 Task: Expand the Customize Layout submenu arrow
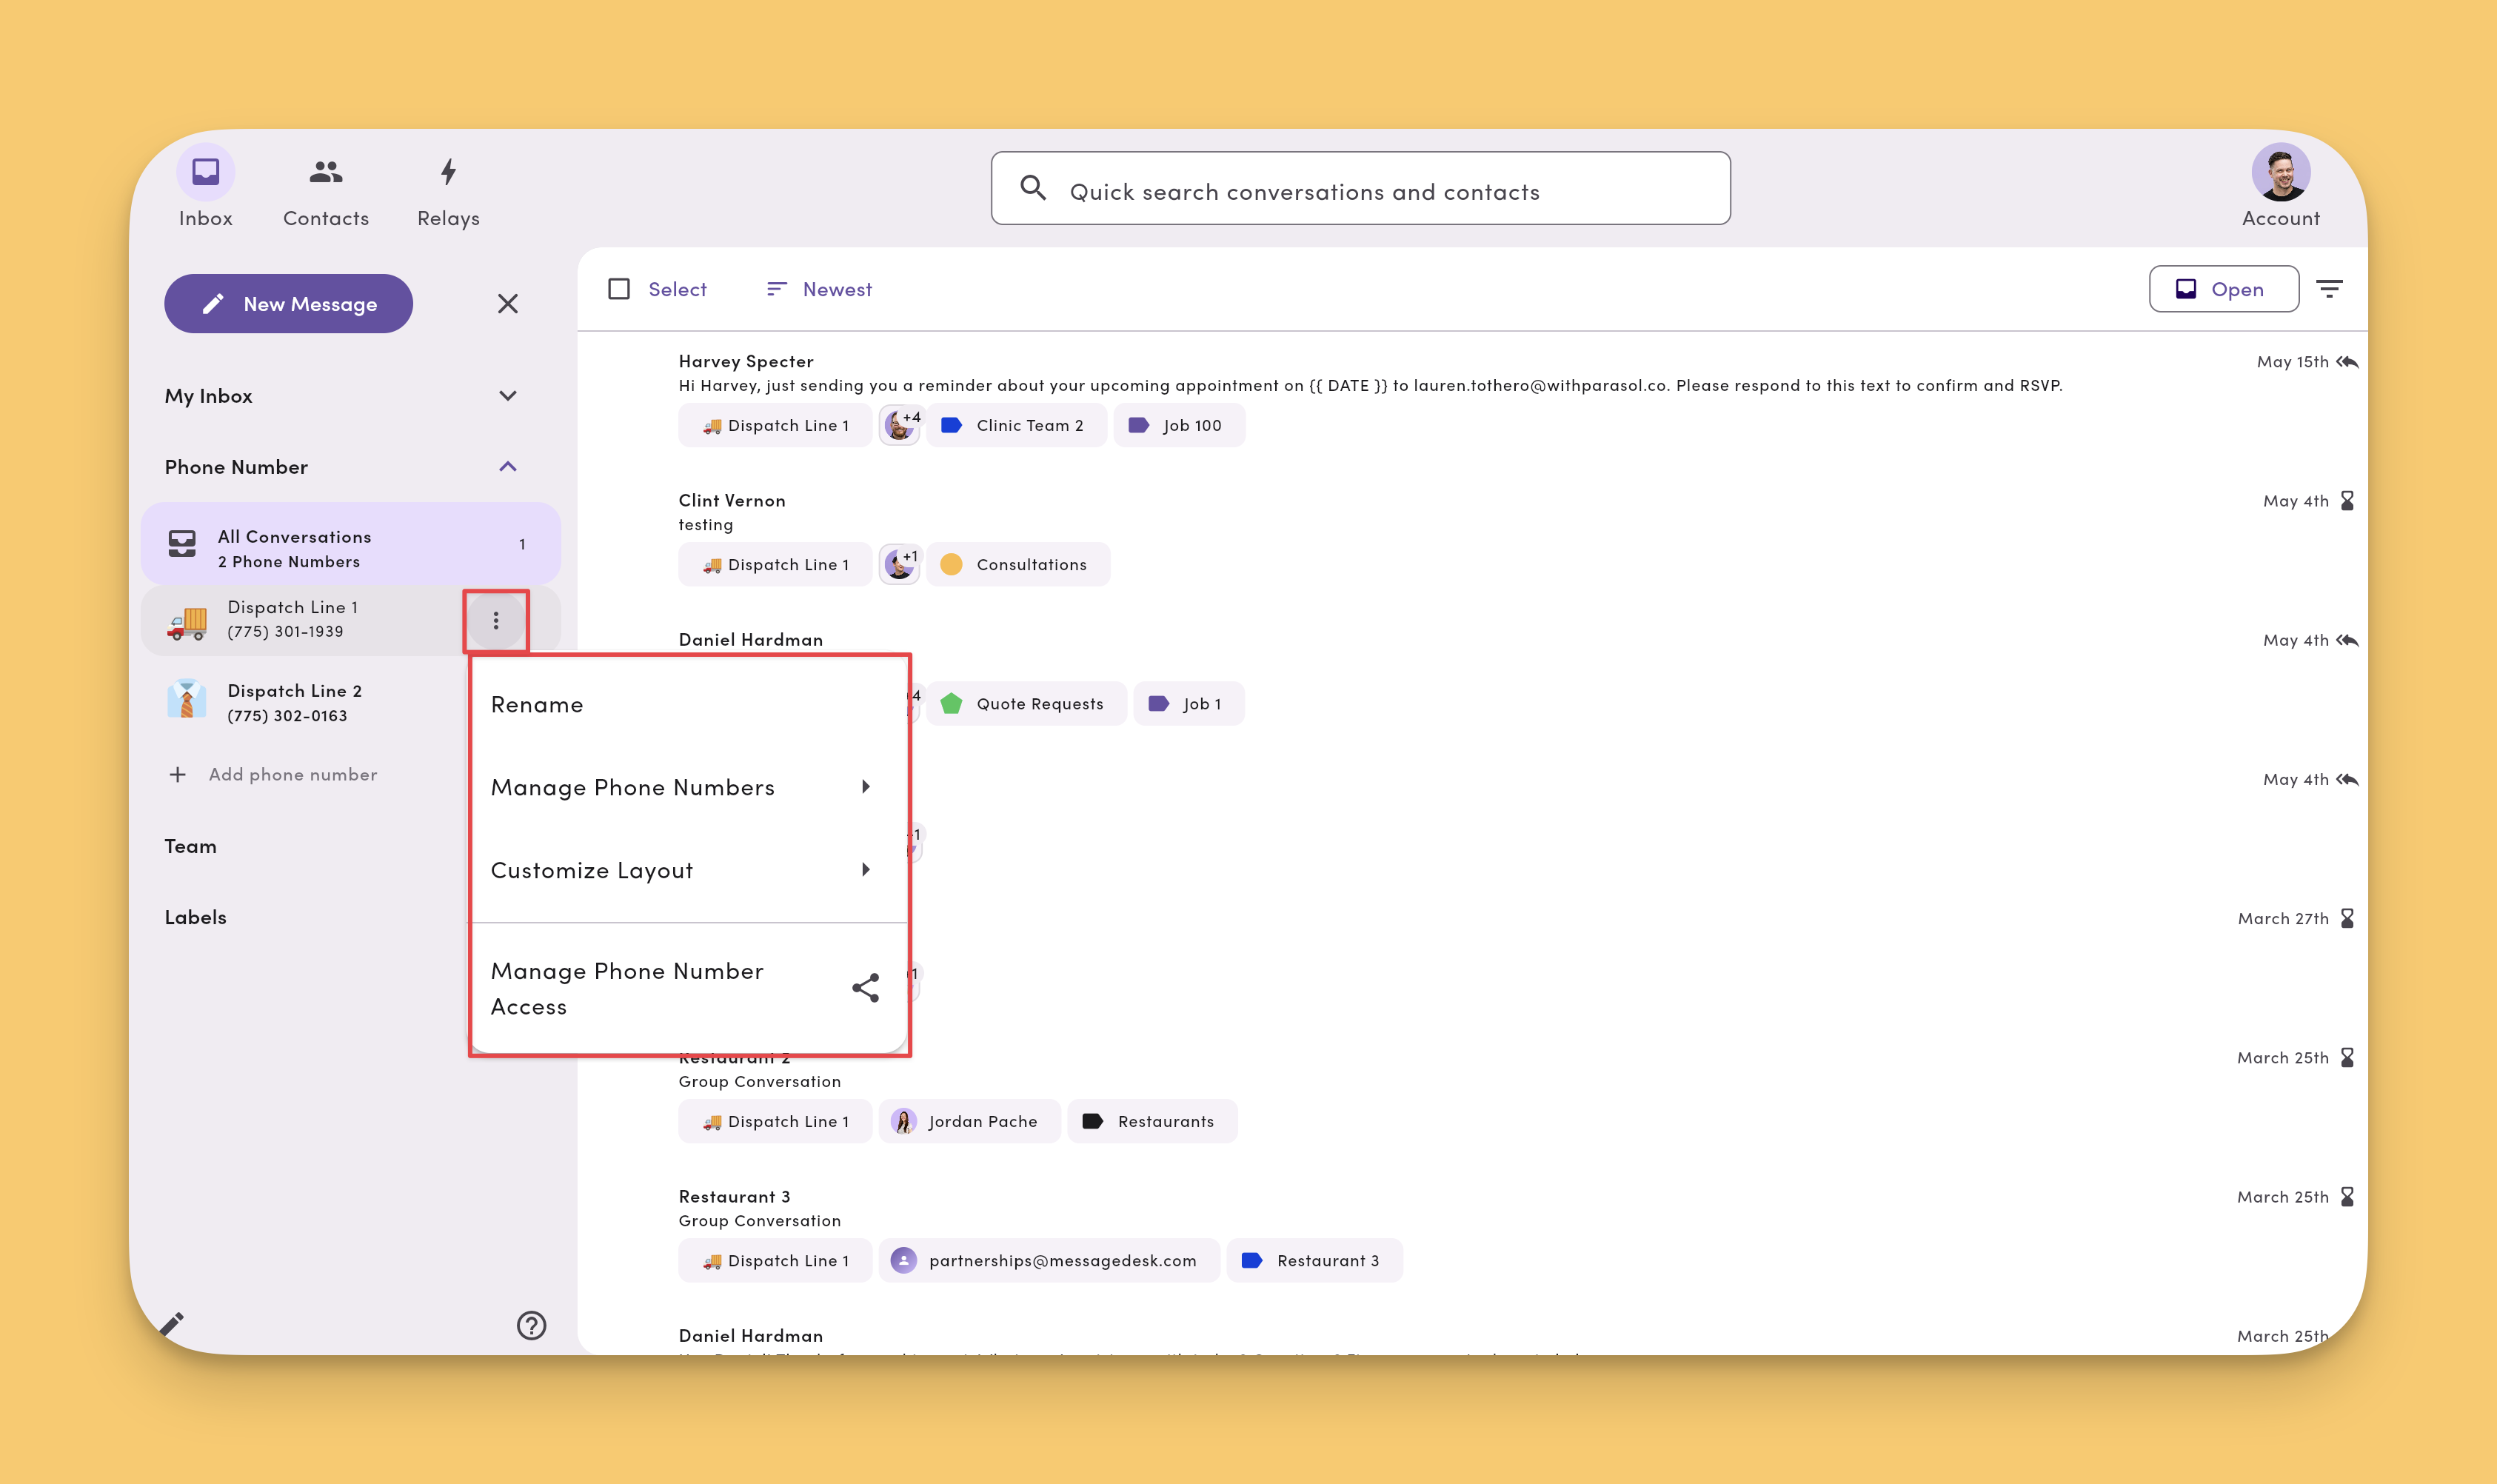tap(865, 870)
